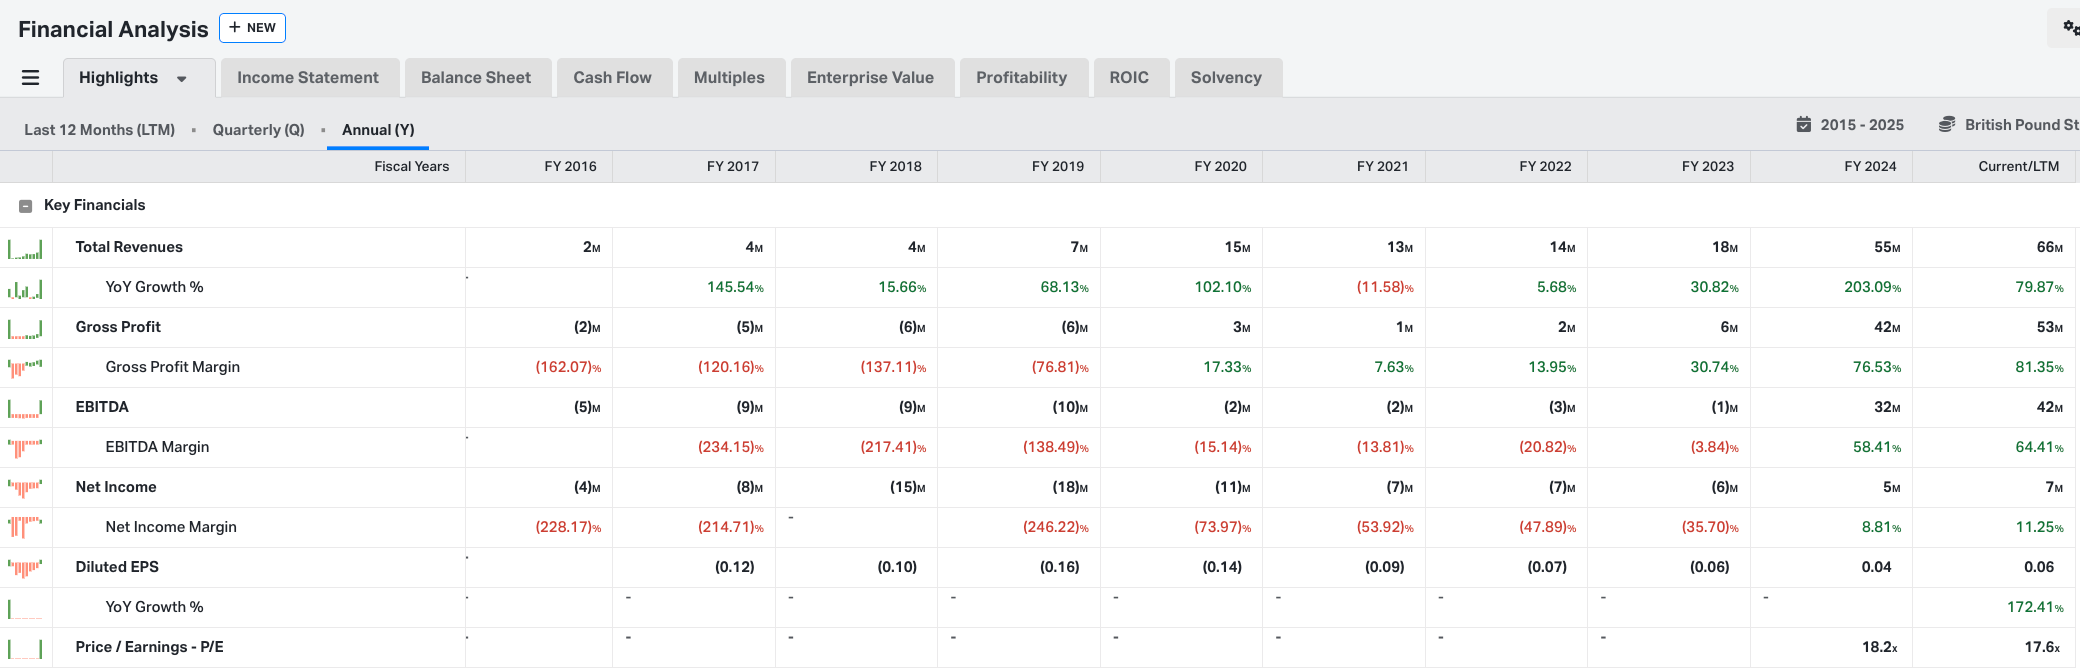Image resolution: width=2080 pixels, height=670 pixels.
Task: Click the Price / Earnings - P/E label
Action: coord(149,647)
